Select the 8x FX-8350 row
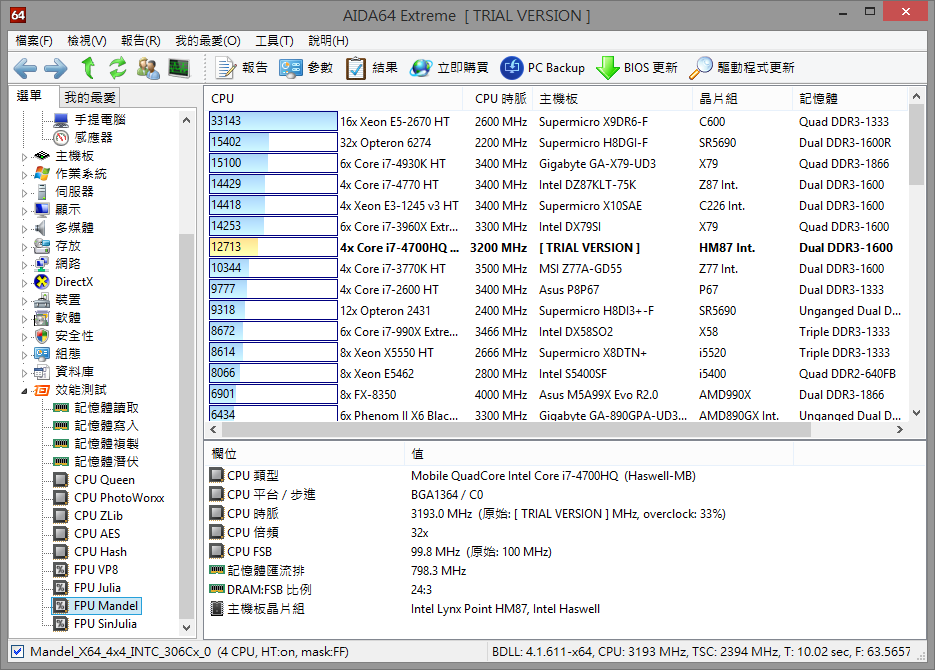935x670 pixels. (558, 395)
